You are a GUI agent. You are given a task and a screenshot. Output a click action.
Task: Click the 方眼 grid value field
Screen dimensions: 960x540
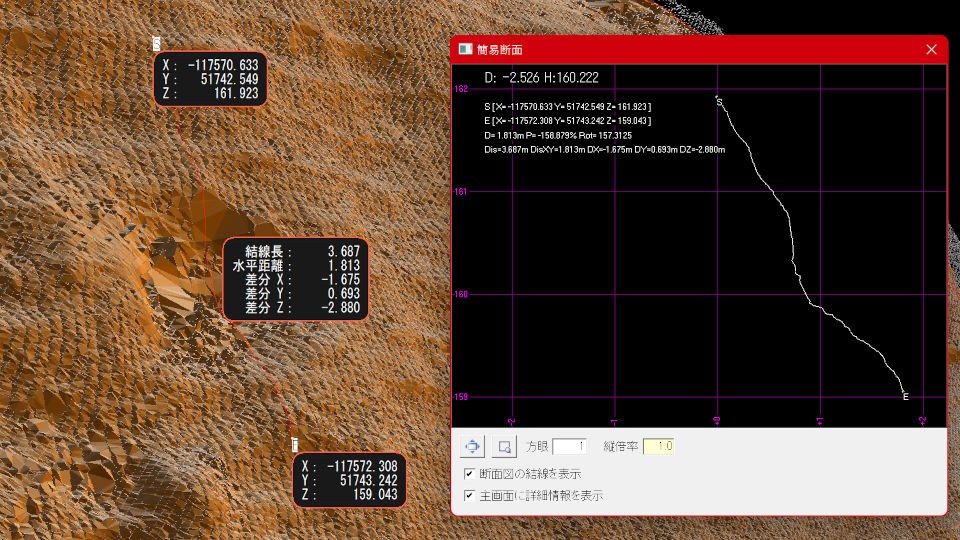[568, 446]
